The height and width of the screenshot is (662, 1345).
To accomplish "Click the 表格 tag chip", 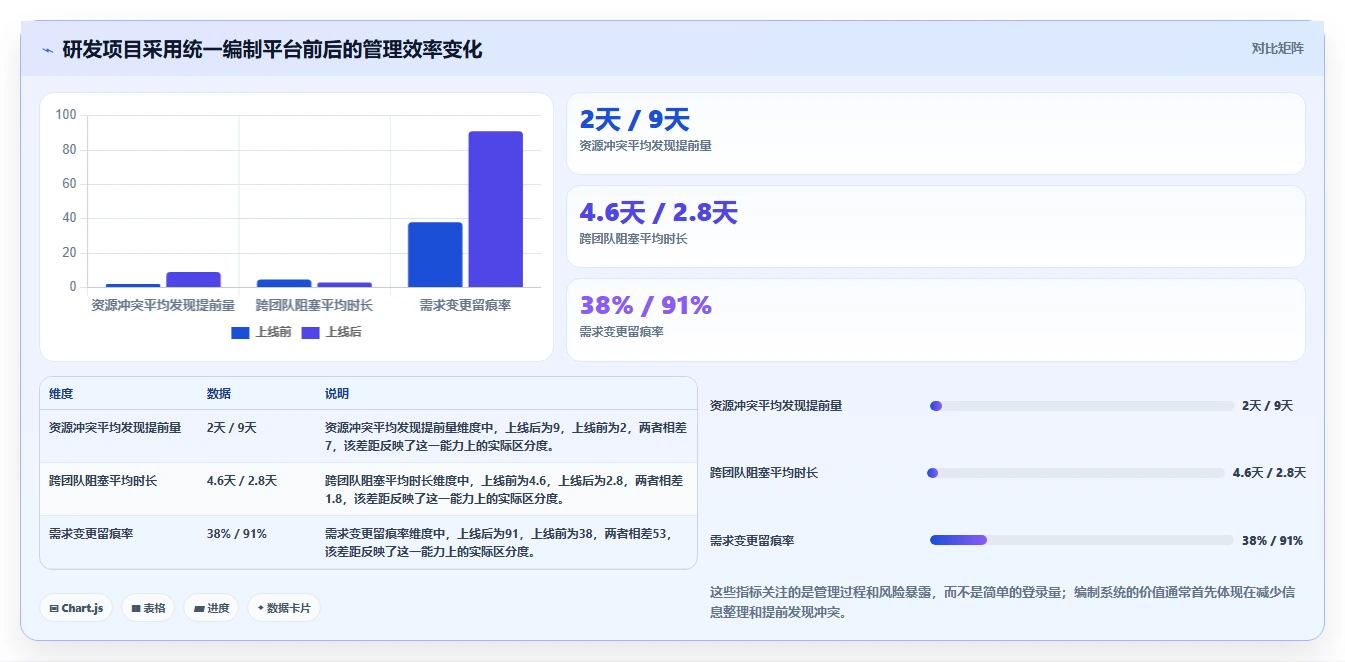I will [148, 608].
